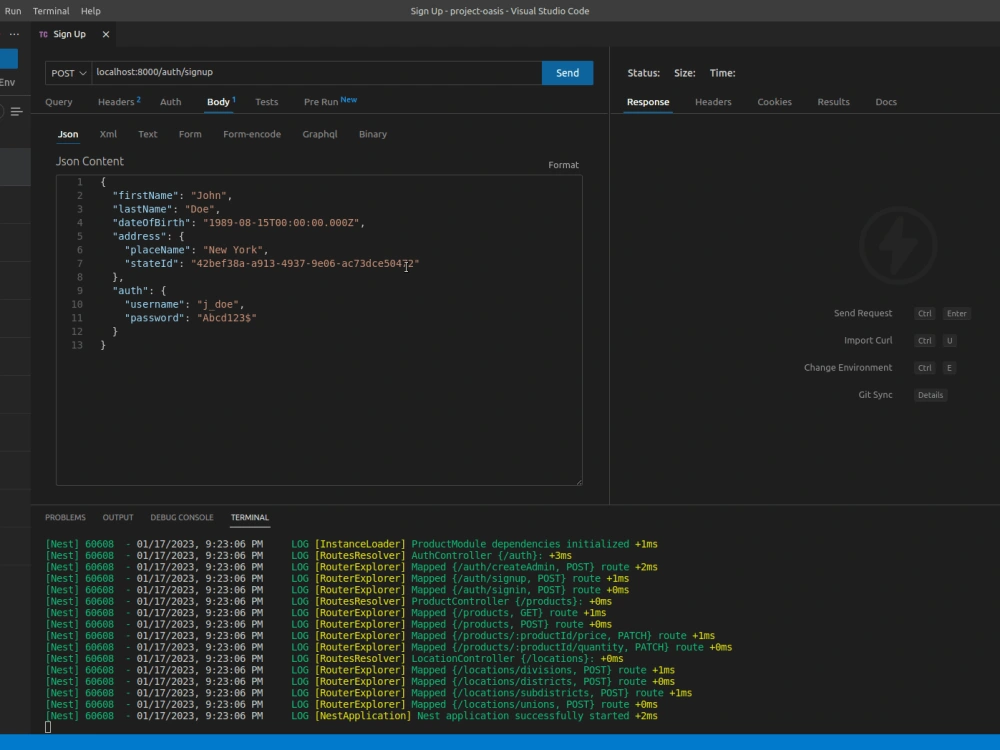The image size is (1000, 750).
Task: Open the response Headers tab
Action: [713, 102]
